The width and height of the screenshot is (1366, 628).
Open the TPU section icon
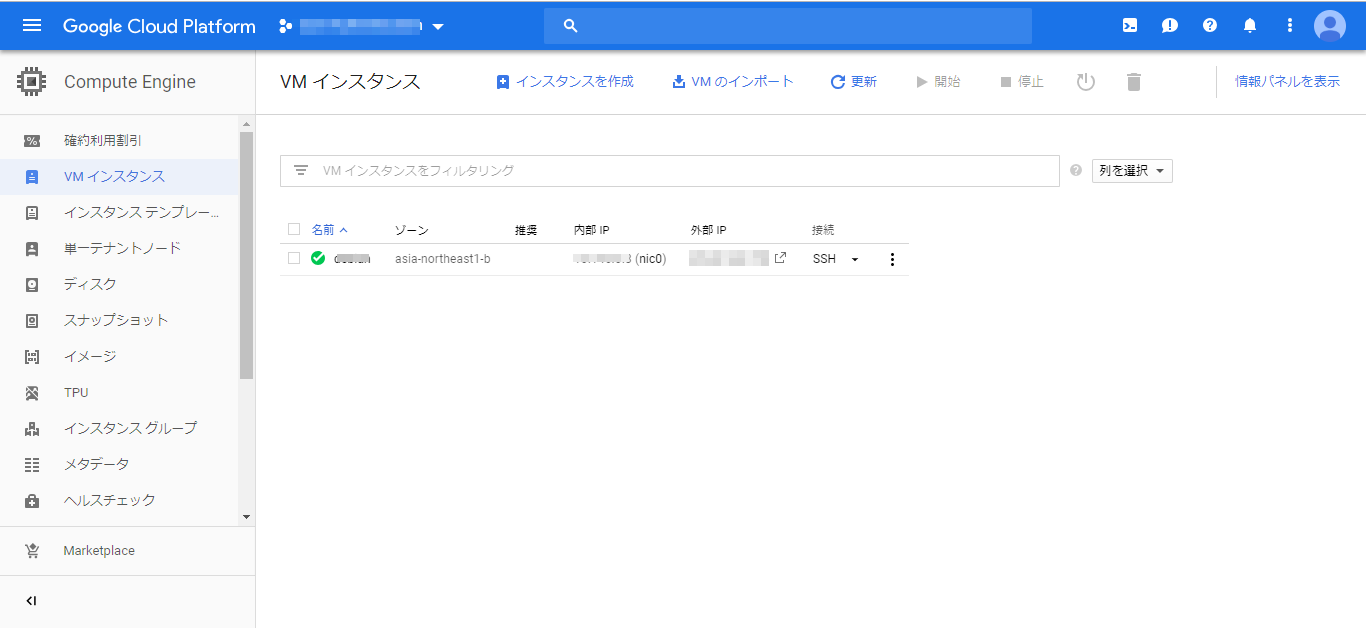[30, 392]
